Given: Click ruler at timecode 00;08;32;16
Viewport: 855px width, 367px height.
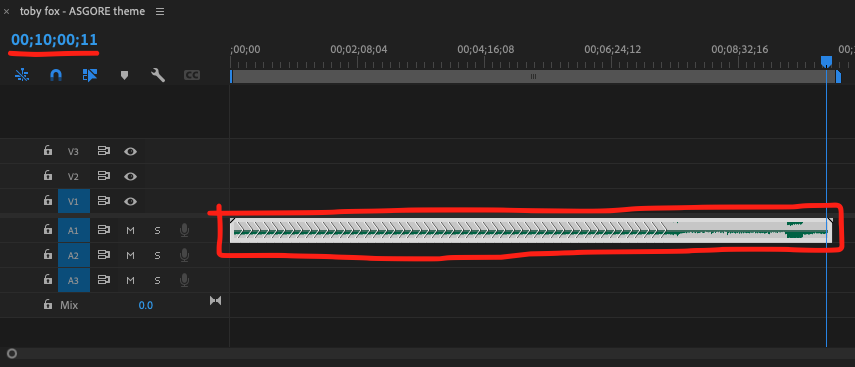Looking at the screenshot, I should point(740,50).
